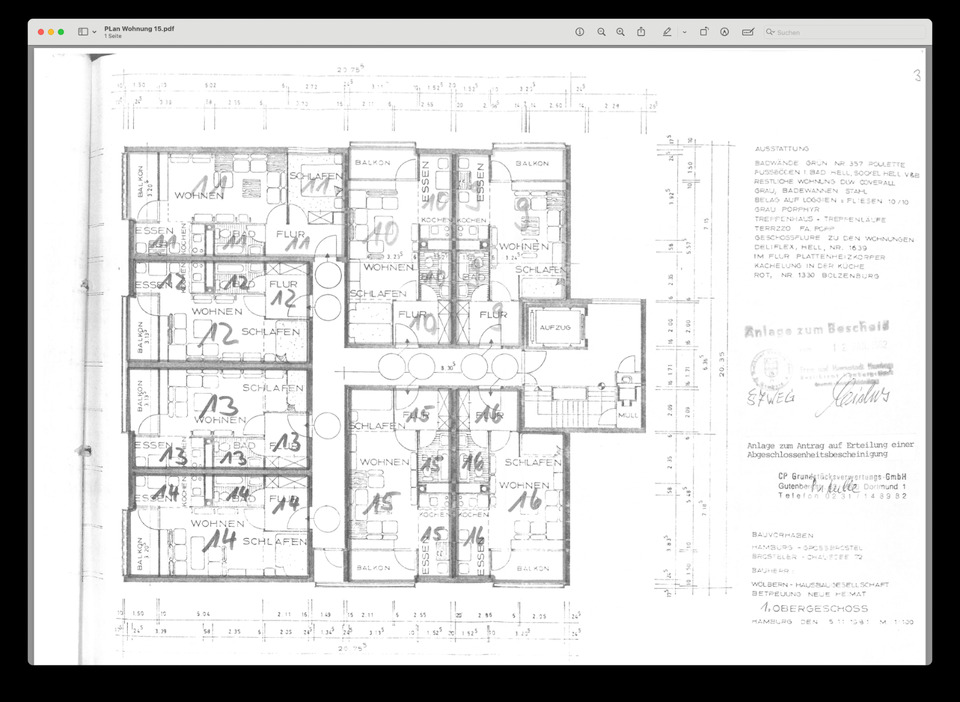Toggle the sidebar view button
Screen dimensions: 960x702
point(82,32)
